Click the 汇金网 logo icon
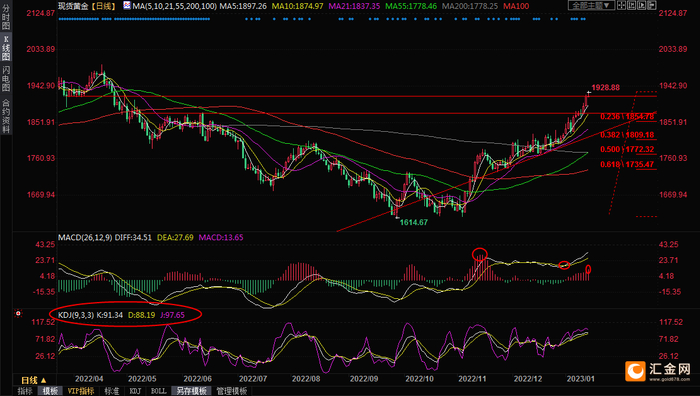This screenshot has height=396, width=700. (635, 371)
